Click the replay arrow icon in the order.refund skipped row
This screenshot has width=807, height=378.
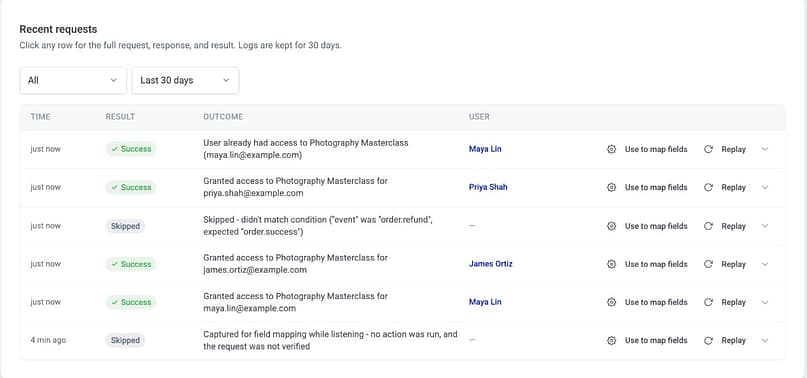coord(708,226)
